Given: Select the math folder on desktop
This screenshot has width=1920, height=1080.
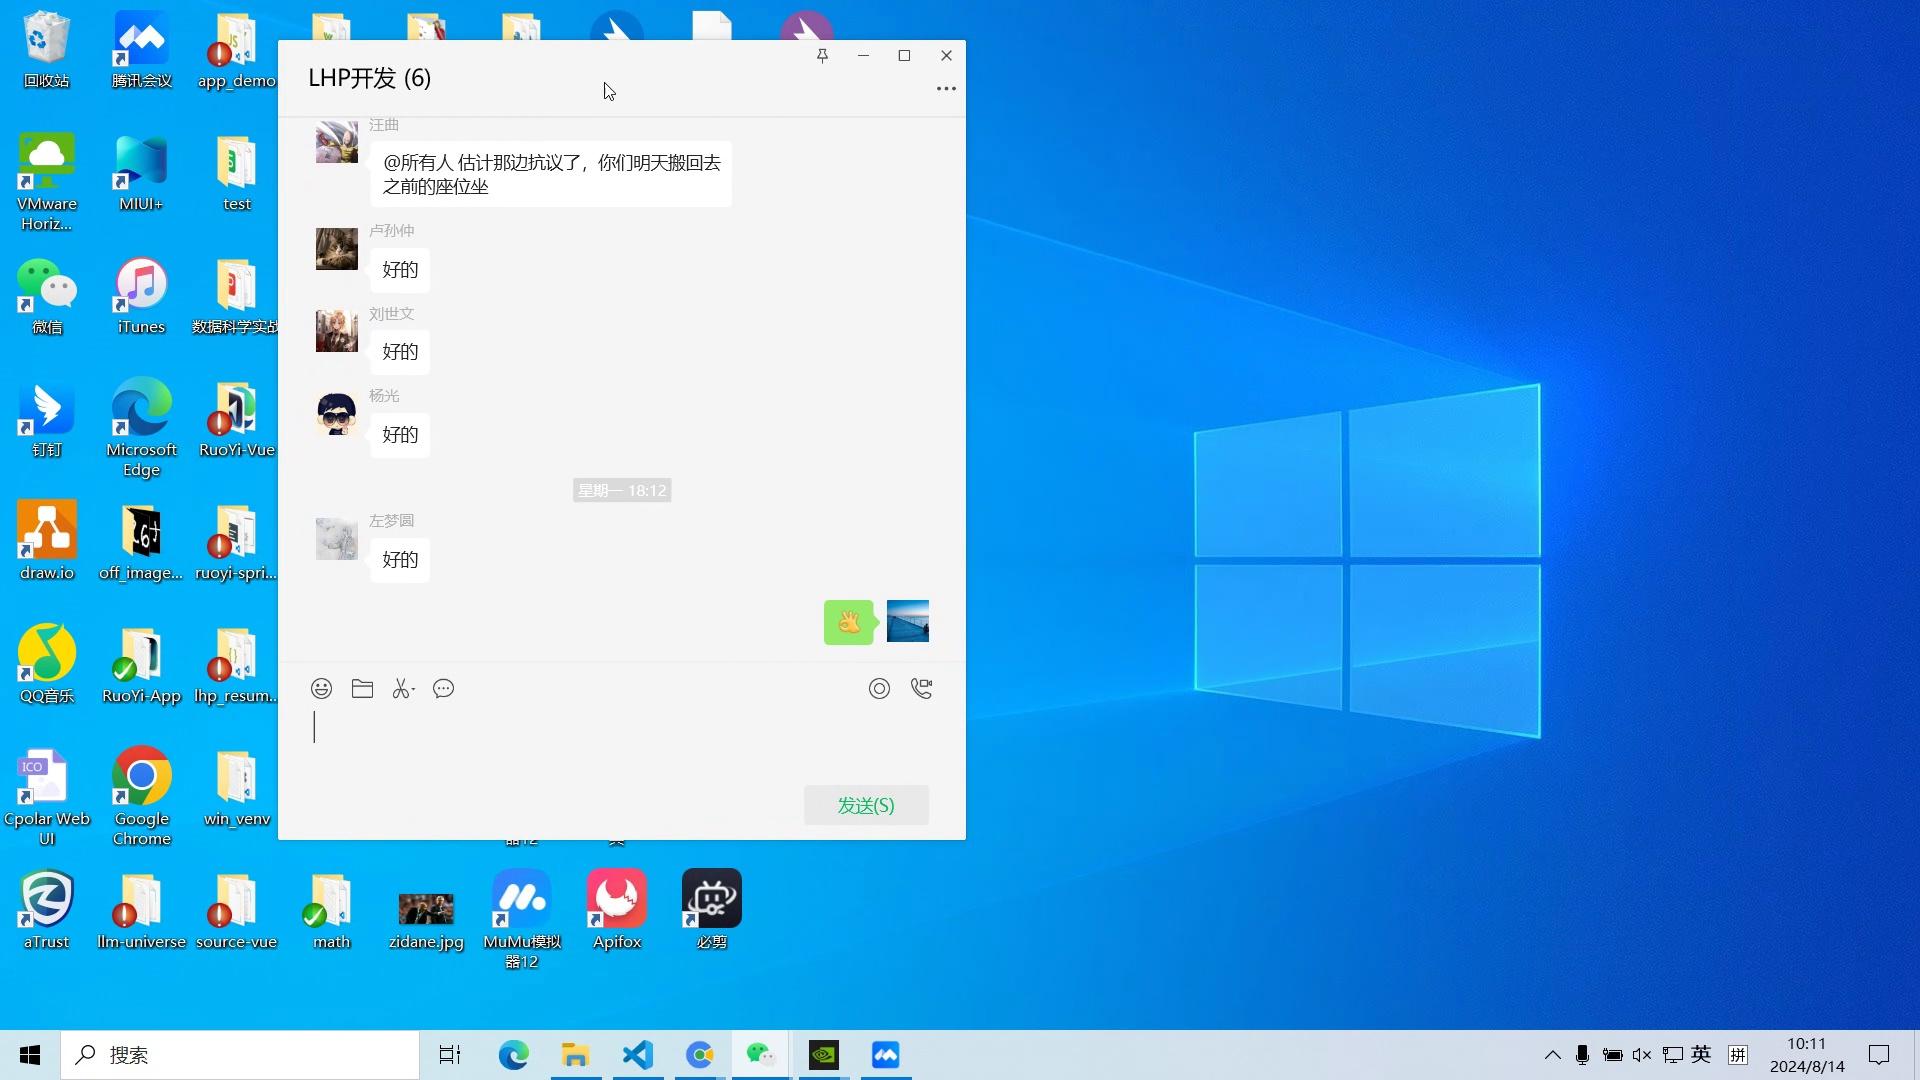Looking at the screenshot, I should [x=331, y=911].
